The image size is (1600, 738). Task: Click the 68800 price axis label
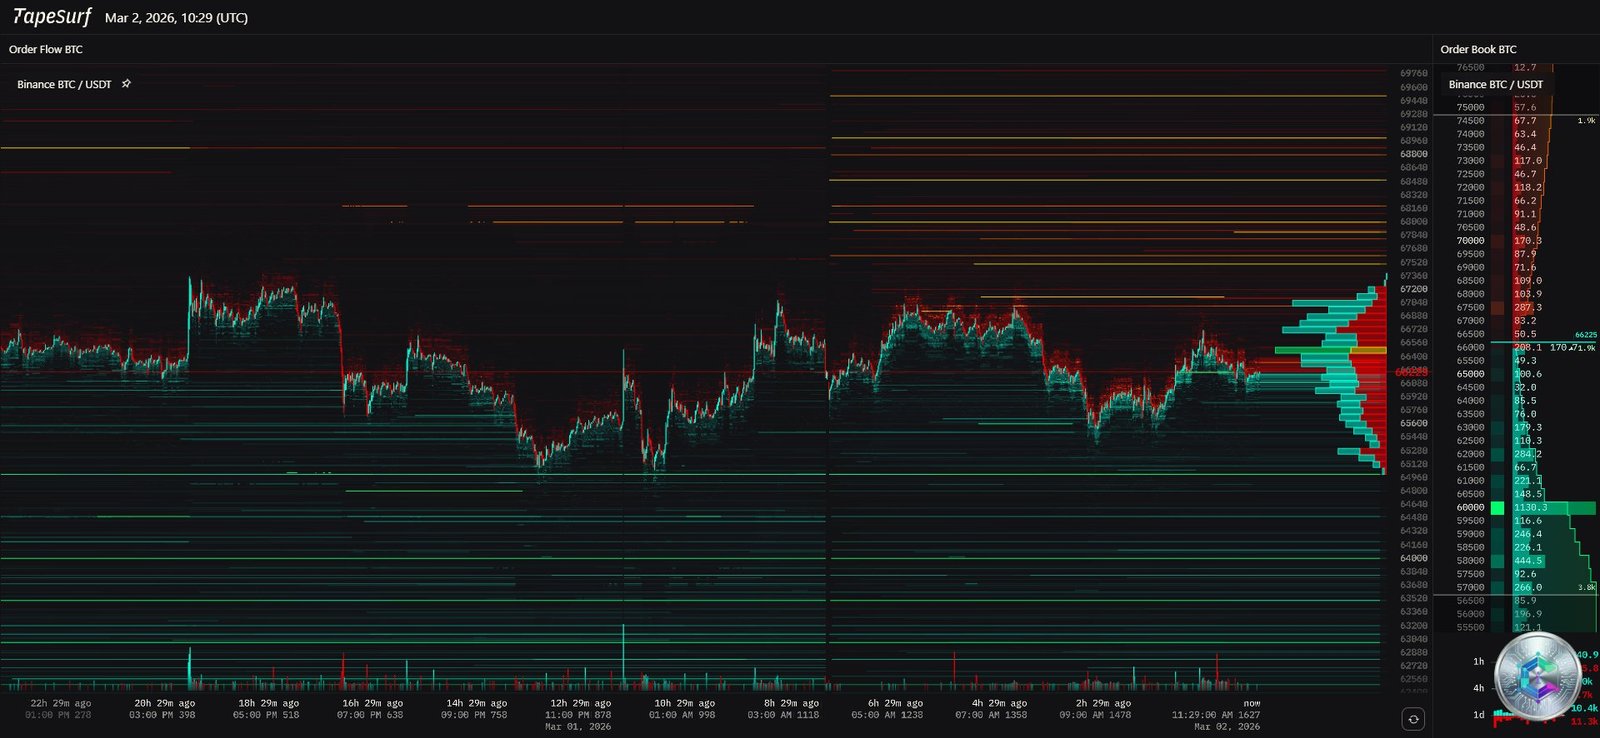(1414, 154)
